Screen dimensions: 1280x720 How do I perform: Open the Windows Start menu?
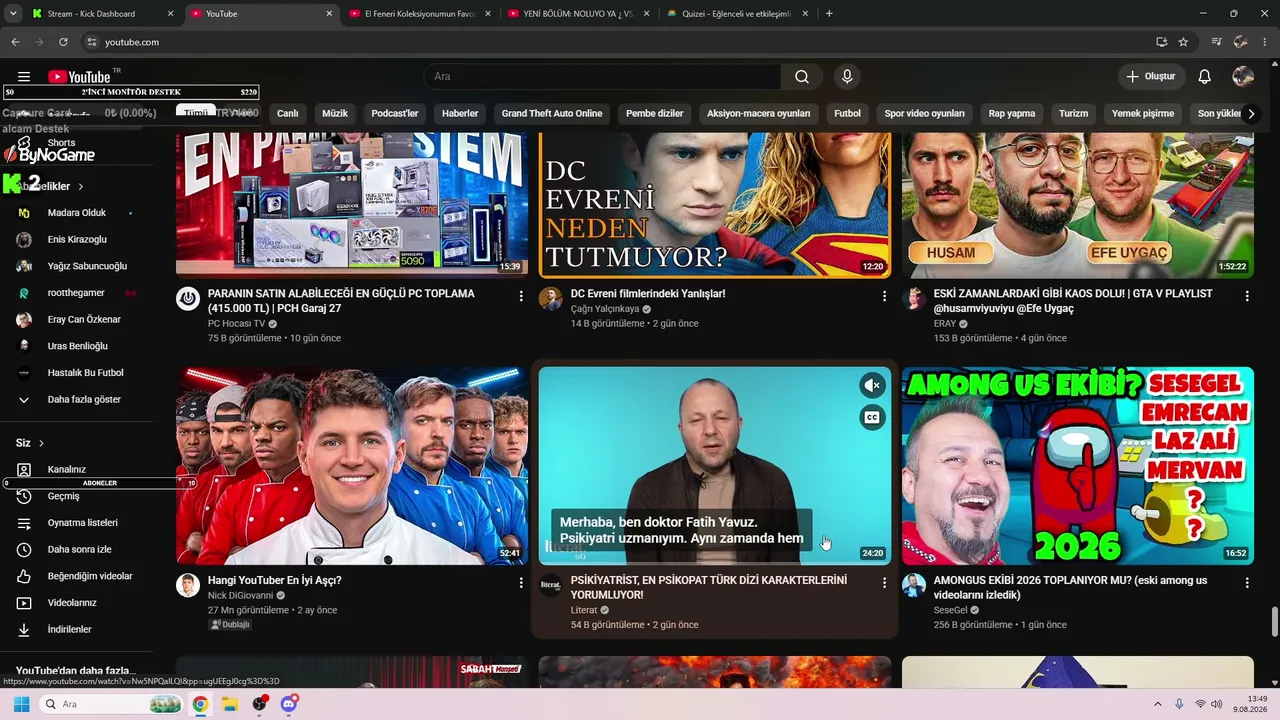(x=21, y=704)
